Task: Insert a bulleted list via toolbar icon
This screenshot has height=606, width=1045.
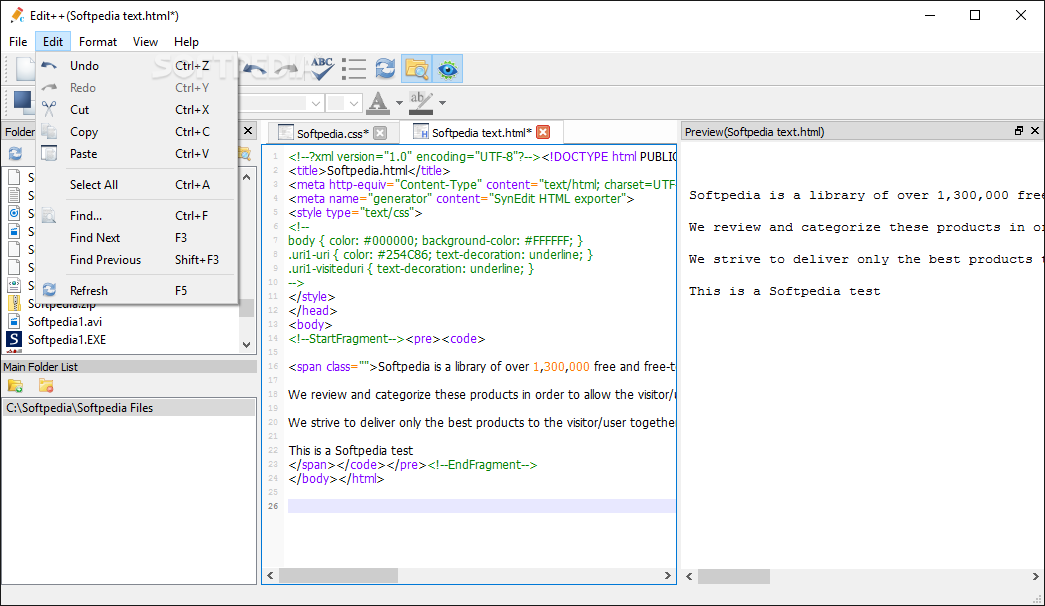Action: (x=354, y=69)
